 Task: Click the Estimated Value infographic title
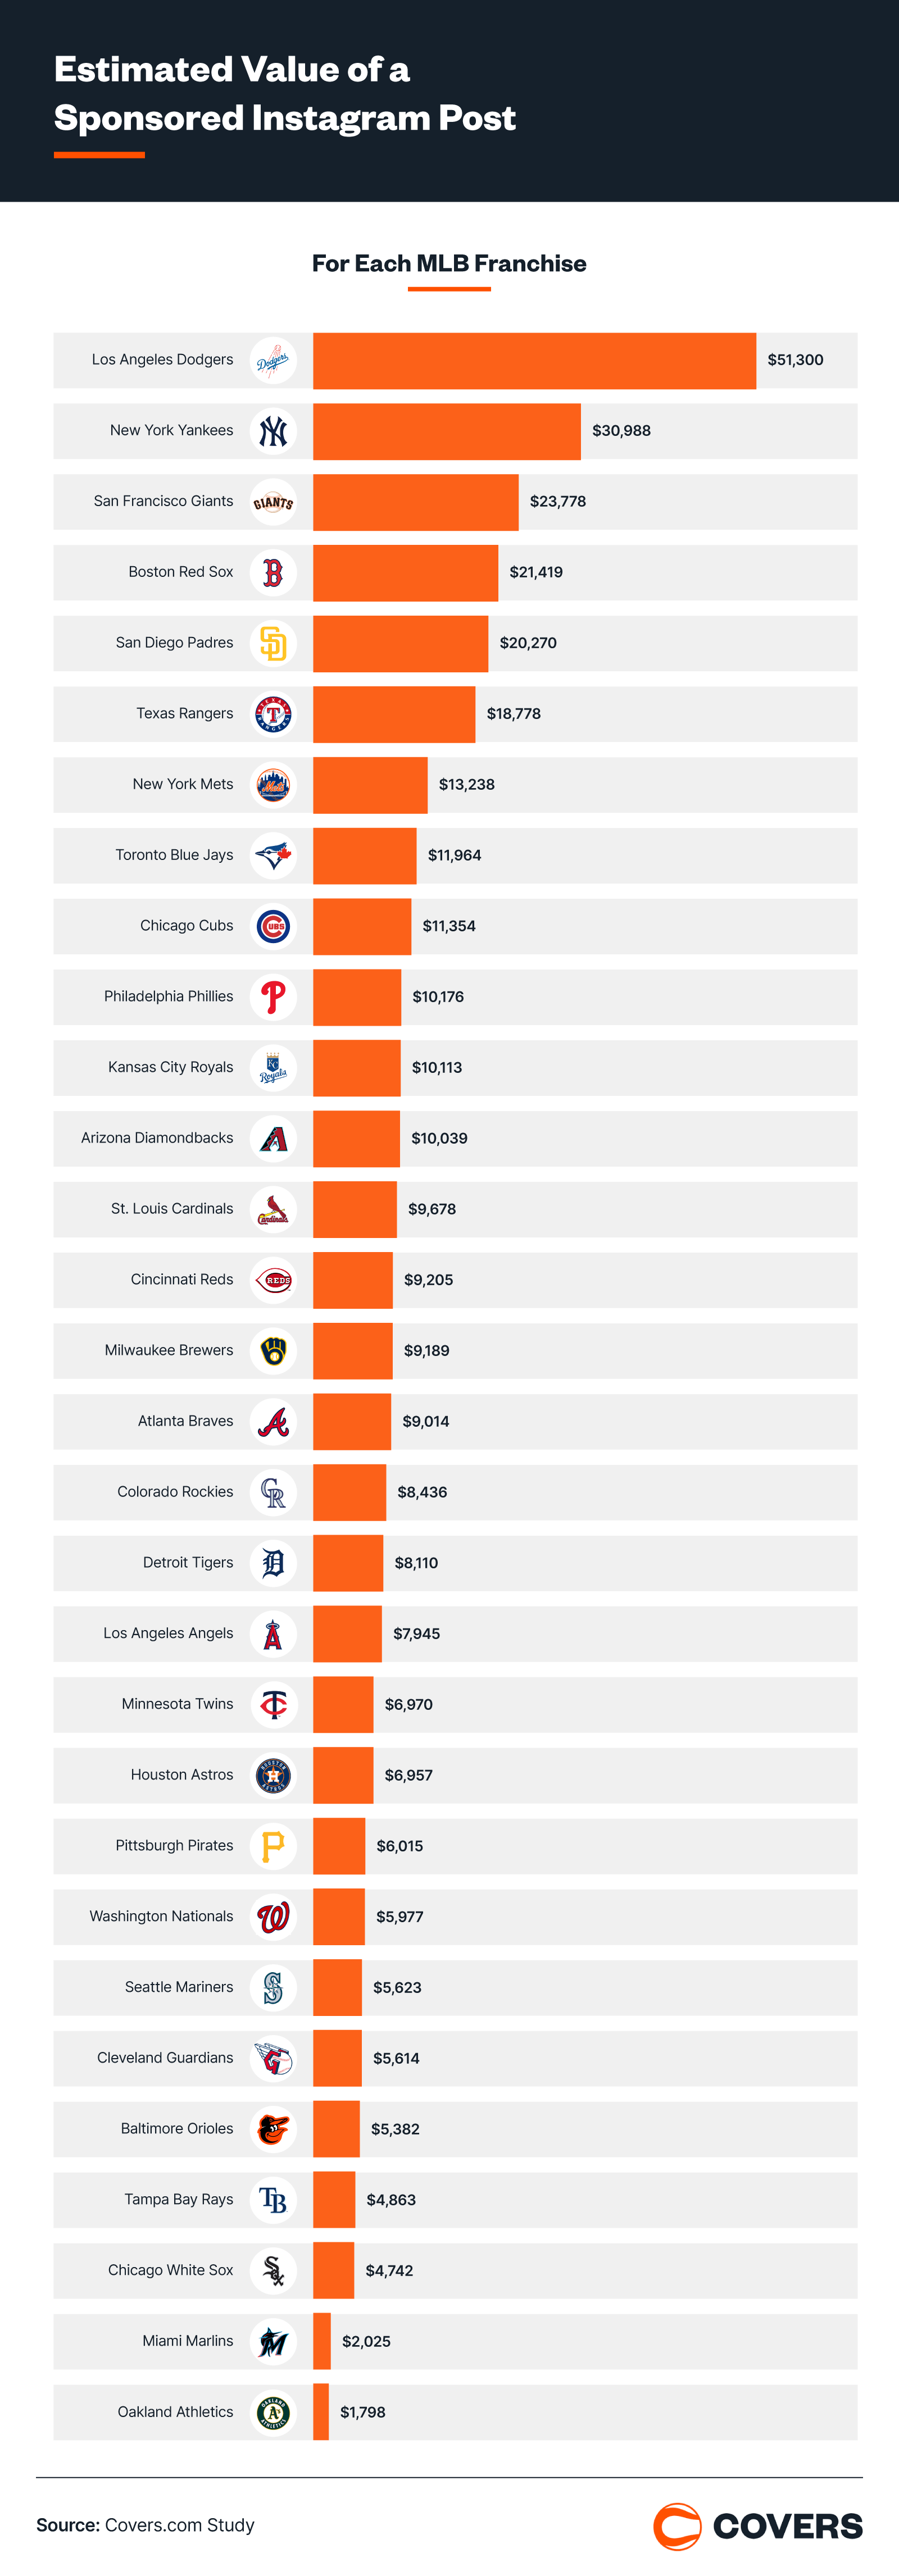point(285,94)
